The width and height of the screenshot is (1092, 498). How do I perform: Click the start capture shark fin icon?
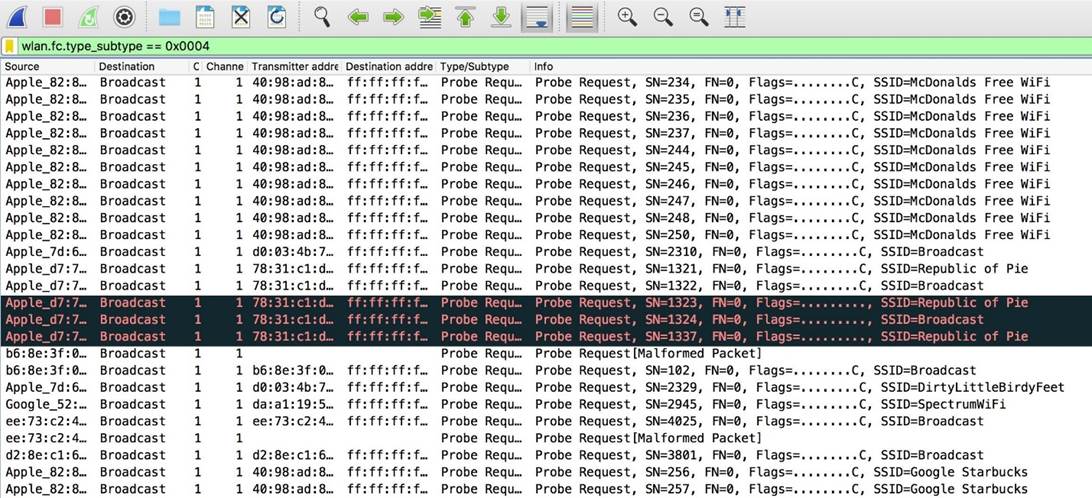tap(18, 16)
